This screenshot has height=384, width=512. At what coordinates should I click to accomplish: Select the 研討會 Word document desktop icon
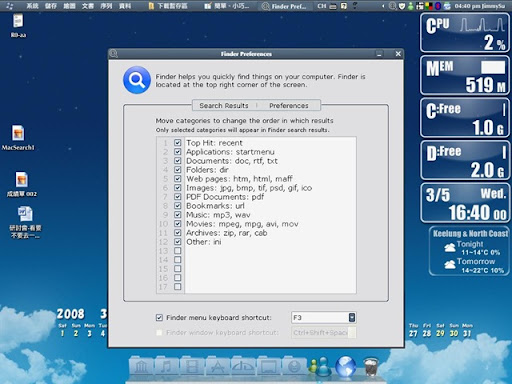point(25,222)
